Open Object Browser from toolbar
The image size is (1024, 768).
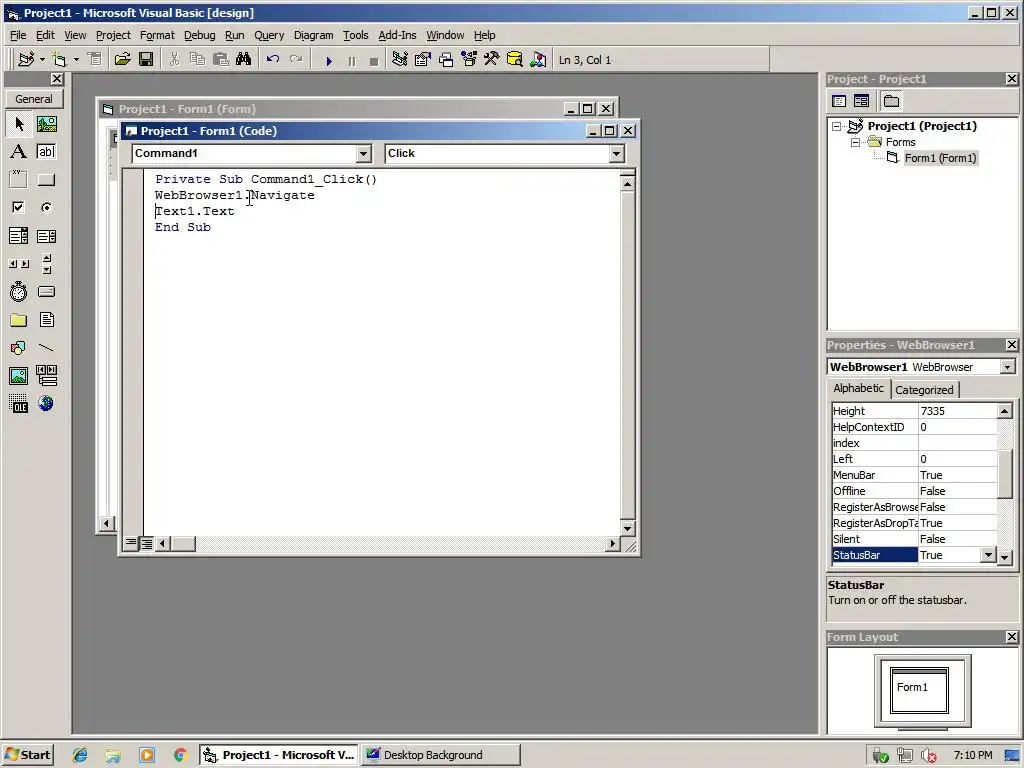coord(469,59)
